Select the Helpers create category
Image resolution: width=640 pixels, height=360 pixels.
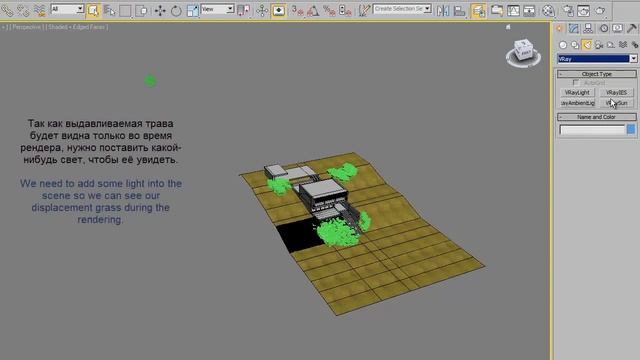(x=611, y=45)
